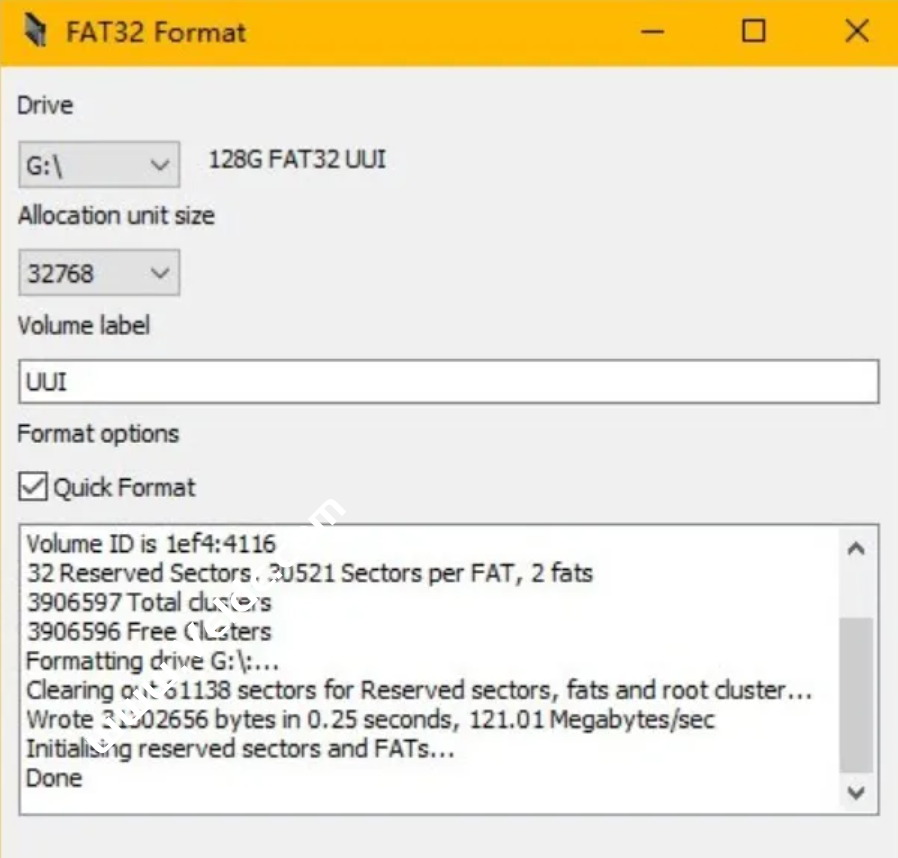Click the minimize icon in title bar
Image resolution: width=898 pixels, height=858 pixels.
click(652, 31)
